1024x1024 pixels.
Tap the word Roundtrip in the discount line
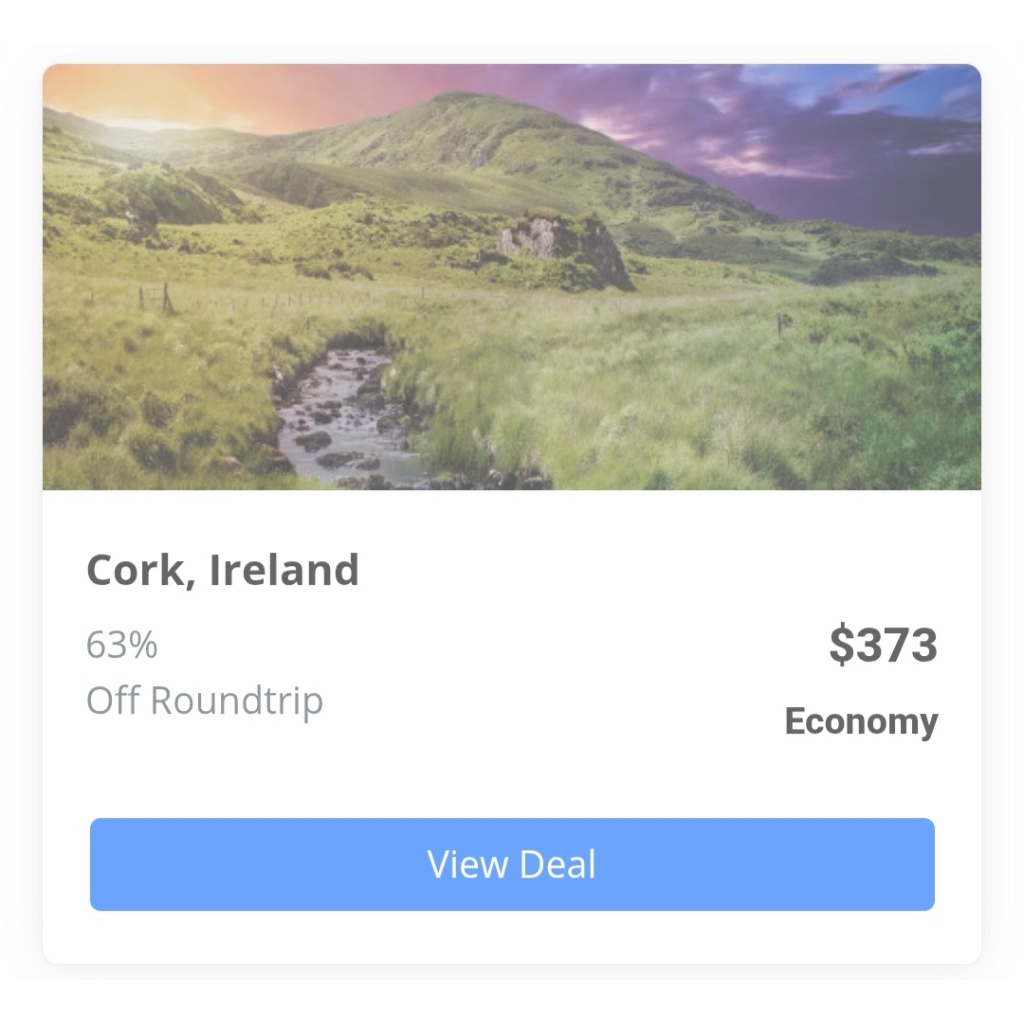pos(236,701)
